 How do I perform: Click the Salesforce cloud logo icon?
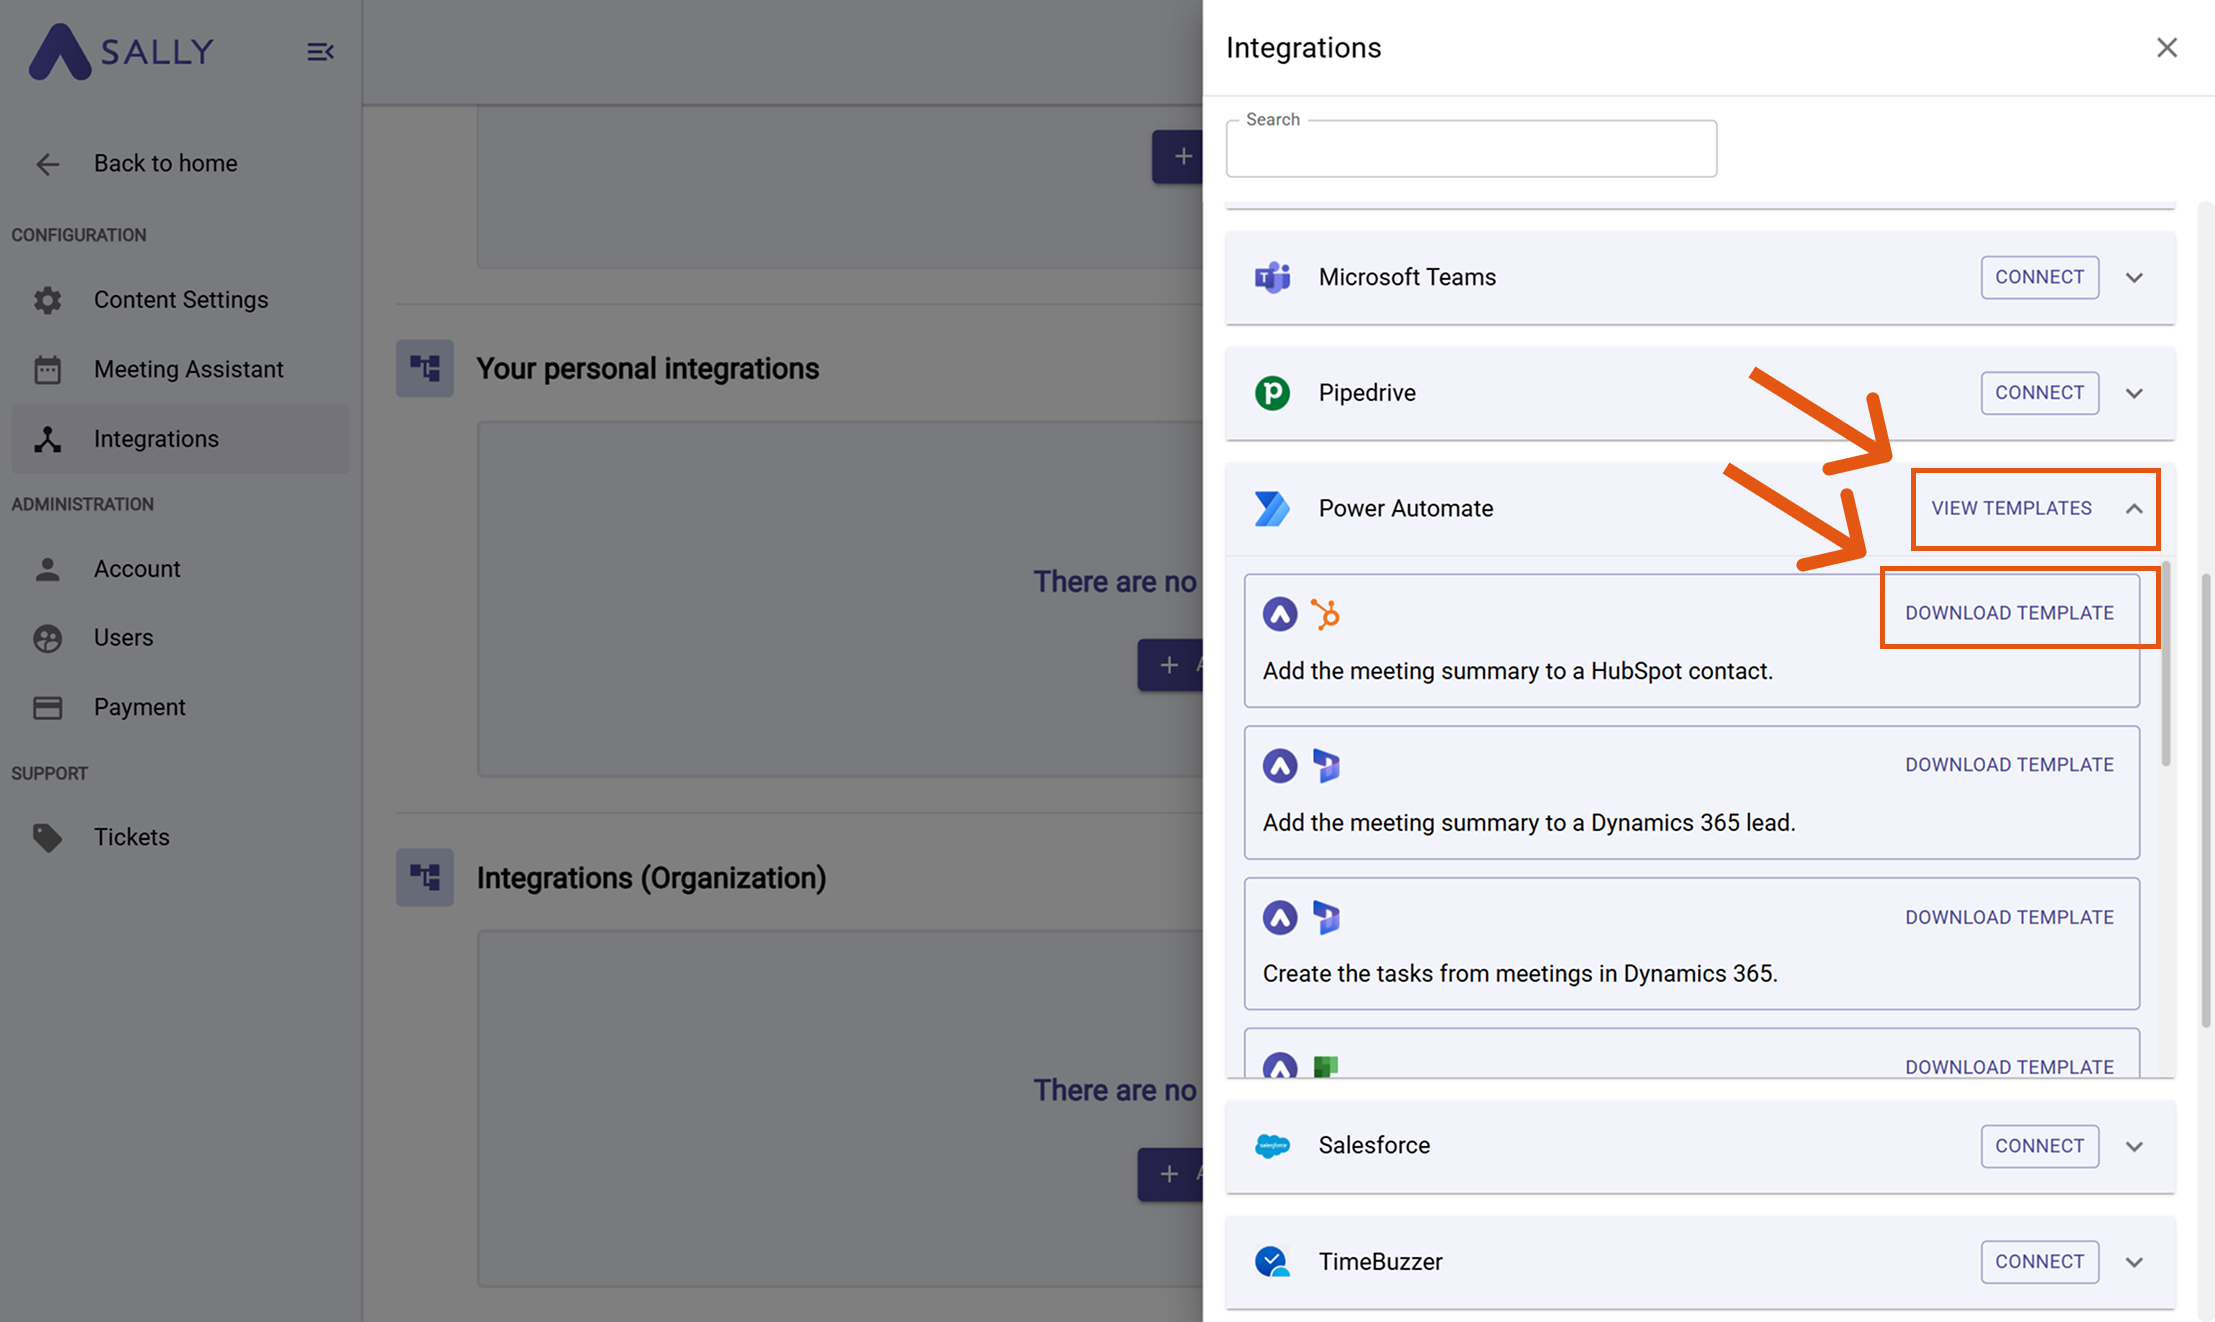point(1272,1146)
